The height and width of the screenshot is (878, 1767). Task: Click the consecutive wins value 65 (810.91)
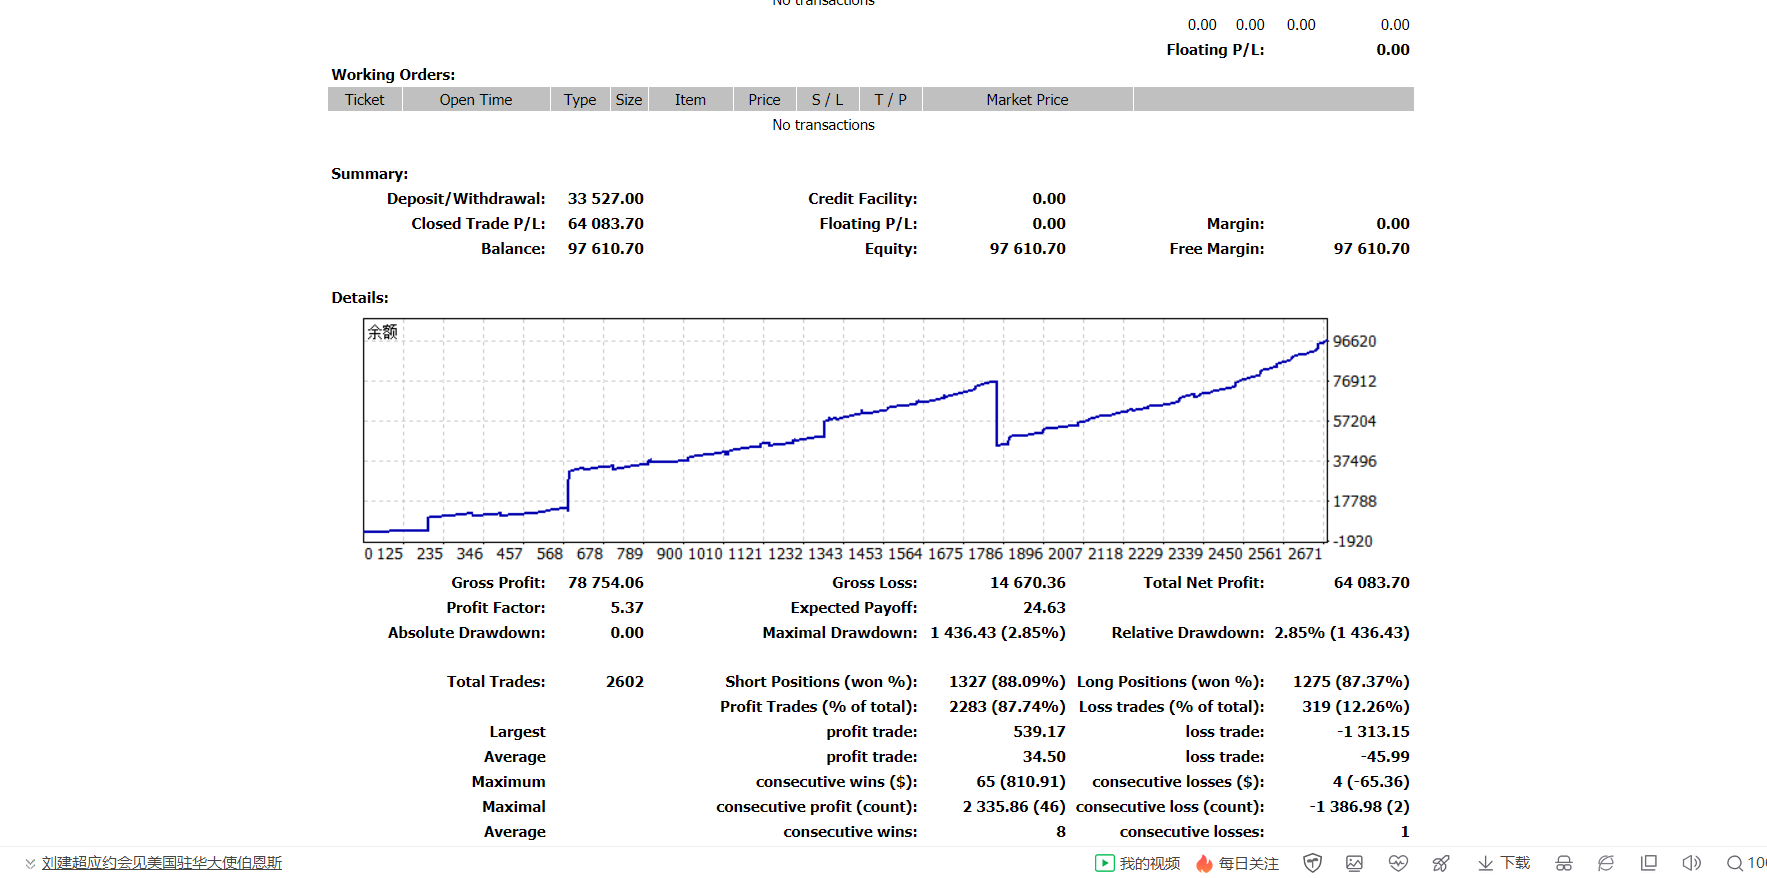[x=1021, y=782]
